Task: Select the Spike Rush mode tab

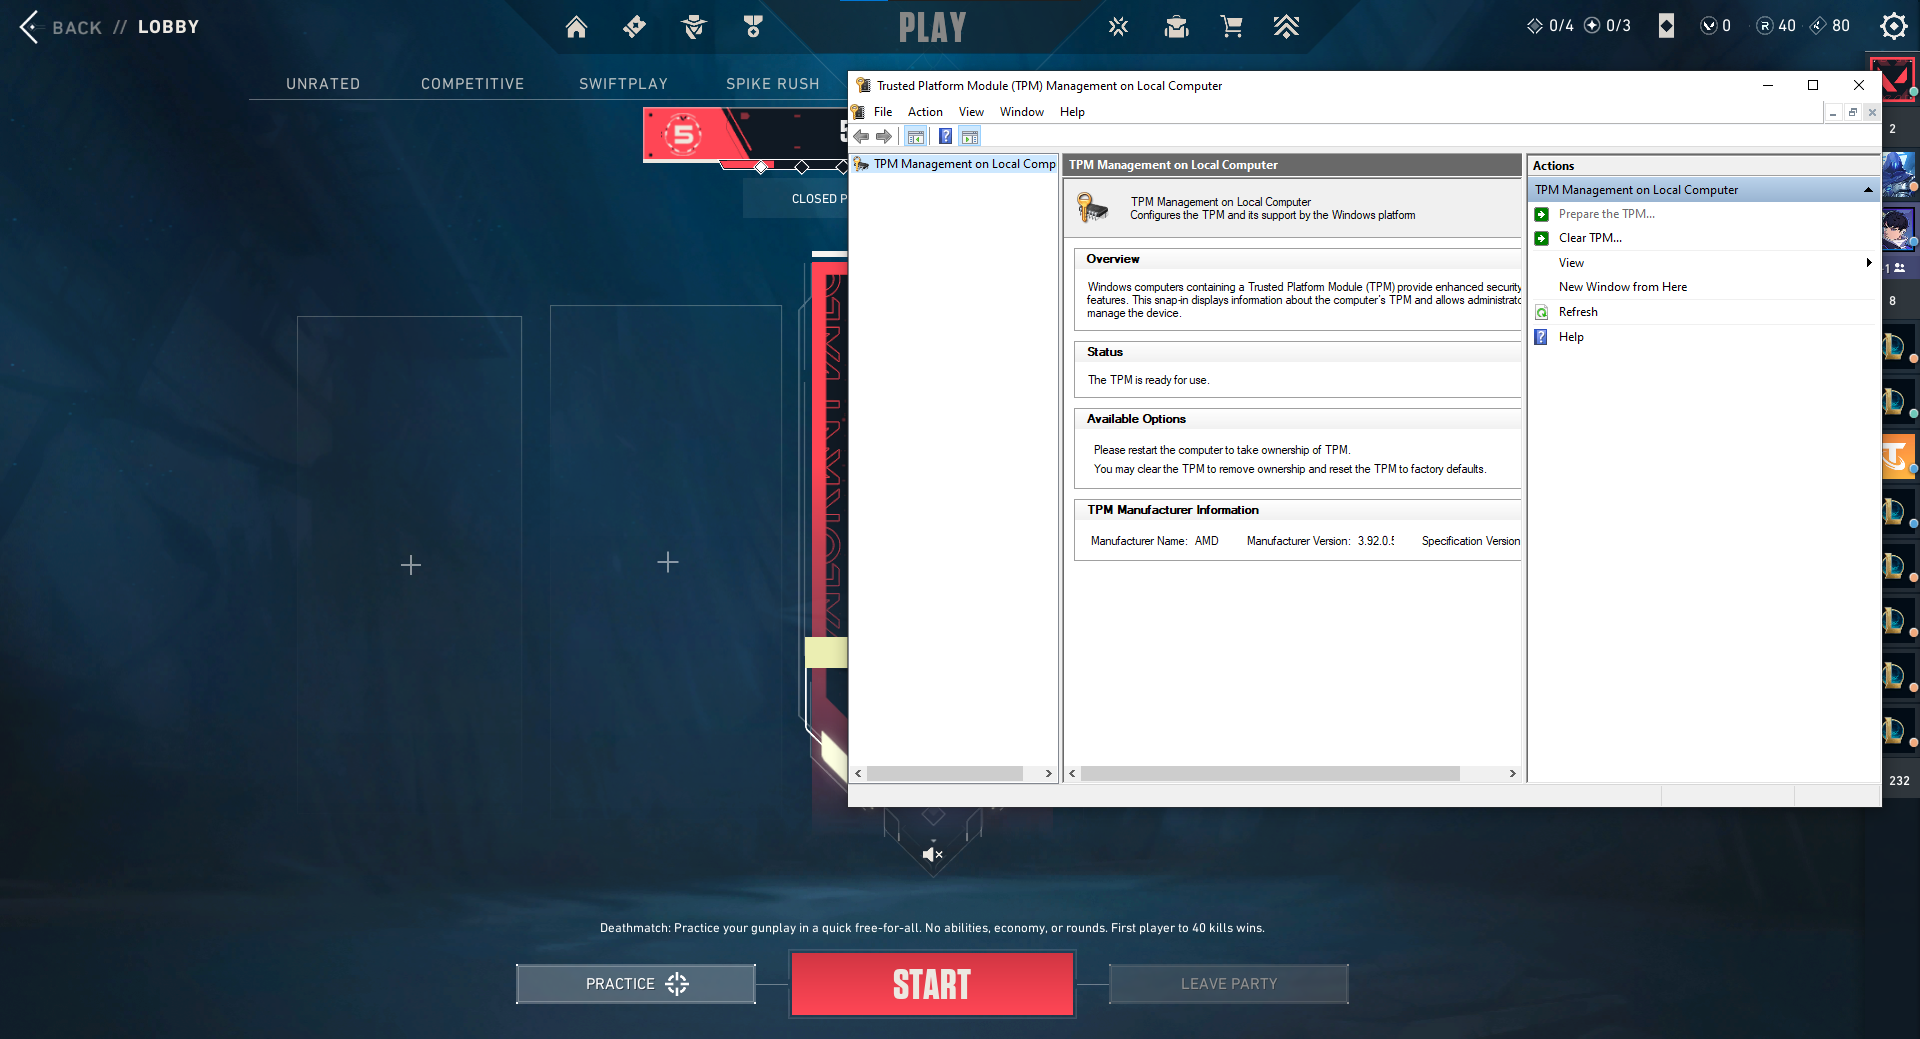Action: click(x=772, y=84)
